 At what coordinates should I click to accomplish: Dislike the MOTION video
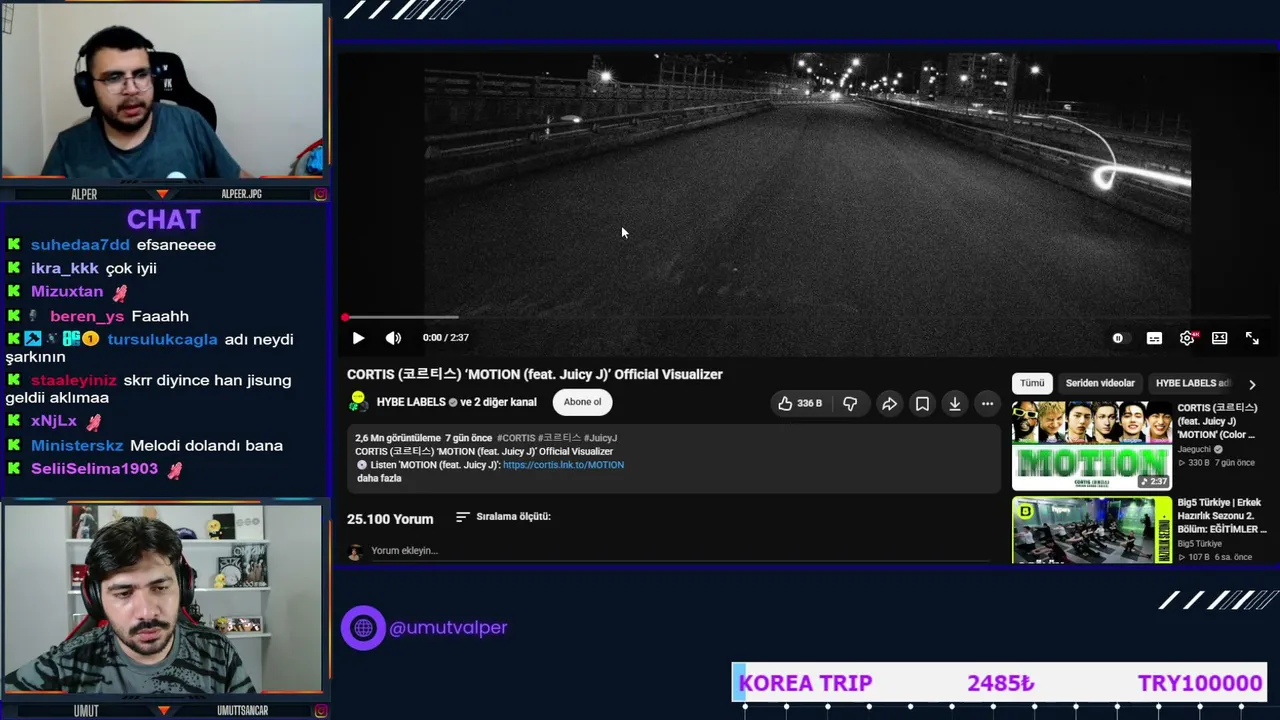coord(850,403)
